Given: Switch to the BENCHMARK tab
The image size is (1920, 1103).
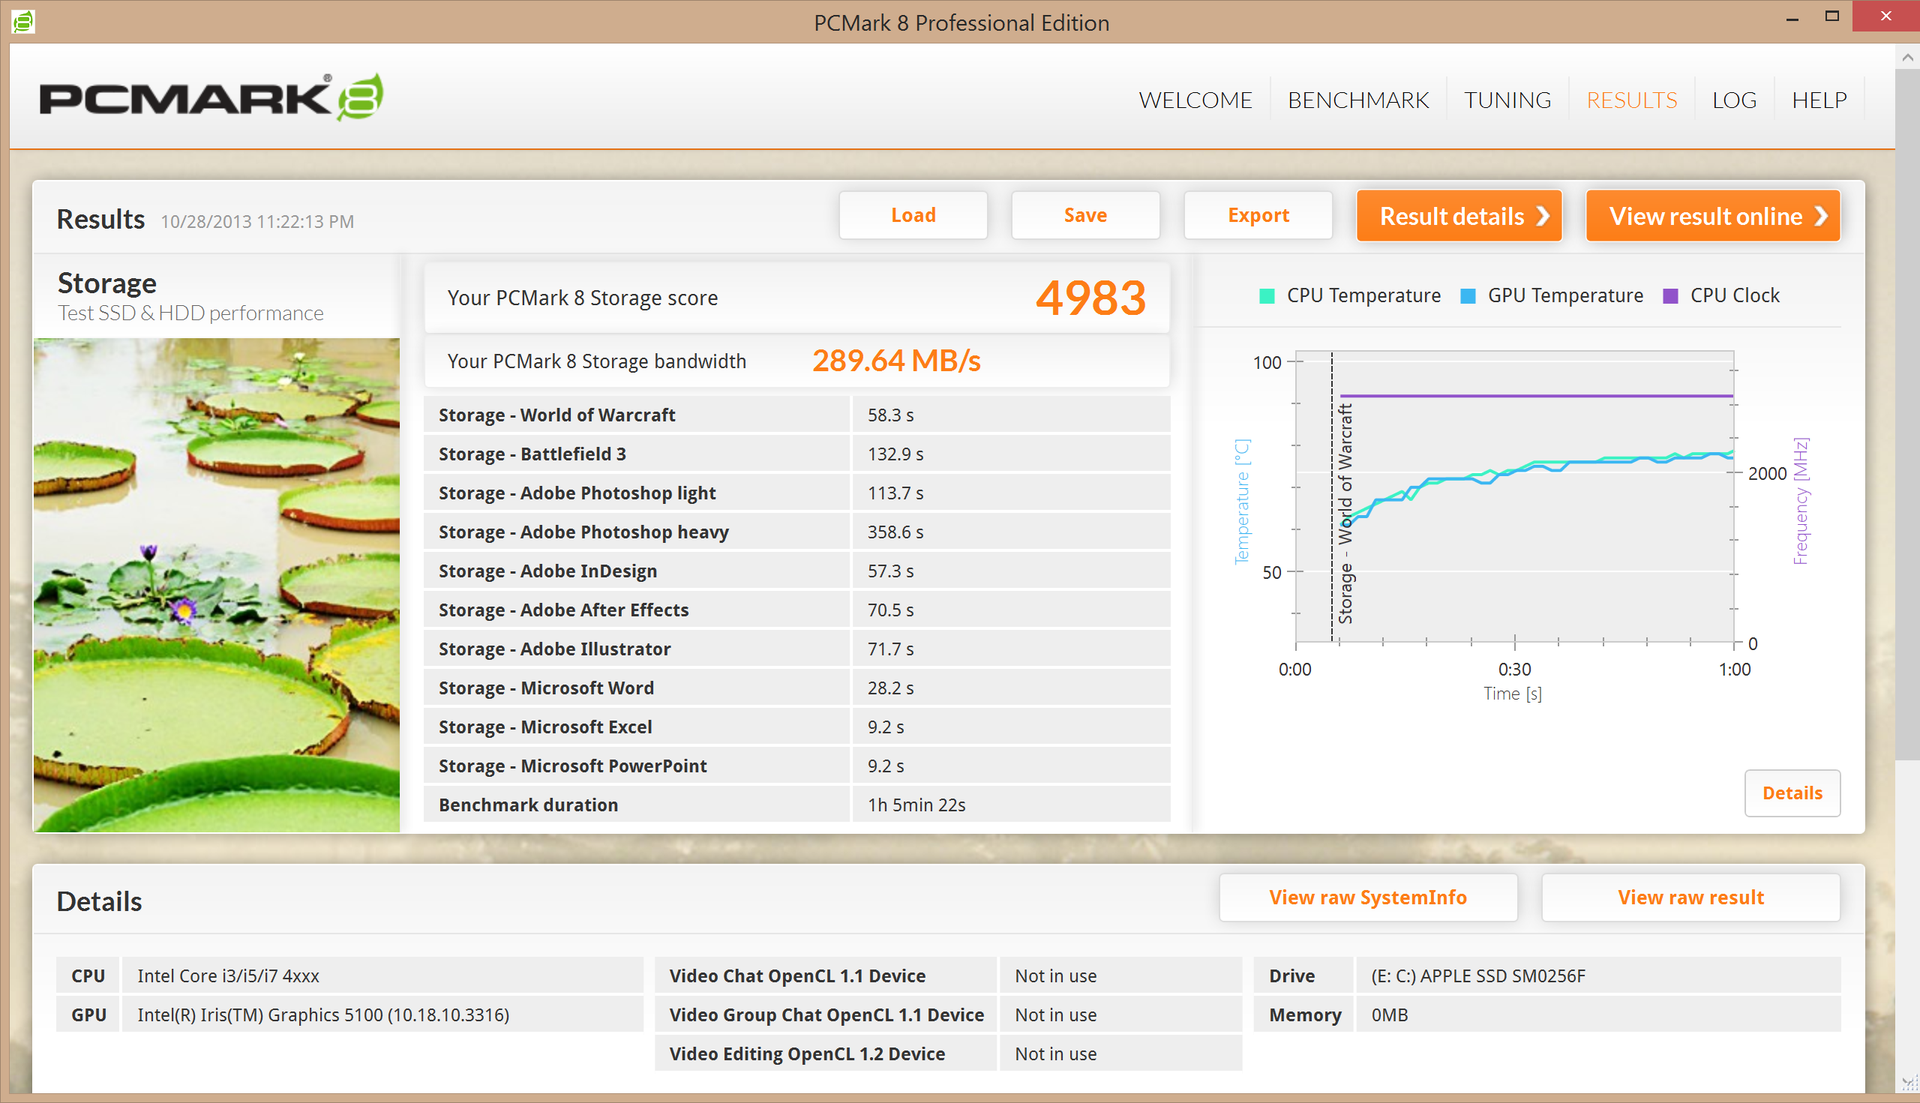Looking at the screenshot, I should [x=1358, y=100].
